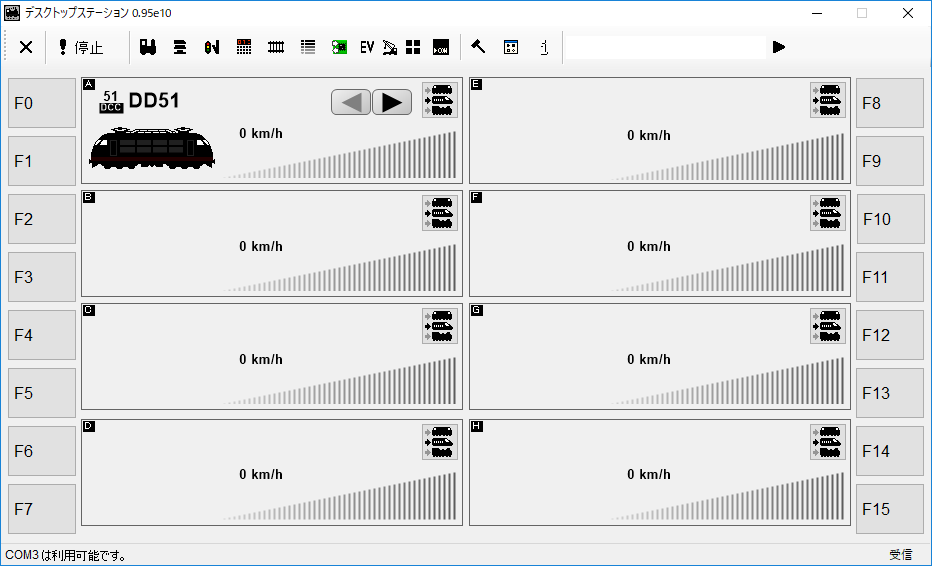Click the speed bar in slot H
The width and height of the screenshot is (932, 566).
click(728, 496)
